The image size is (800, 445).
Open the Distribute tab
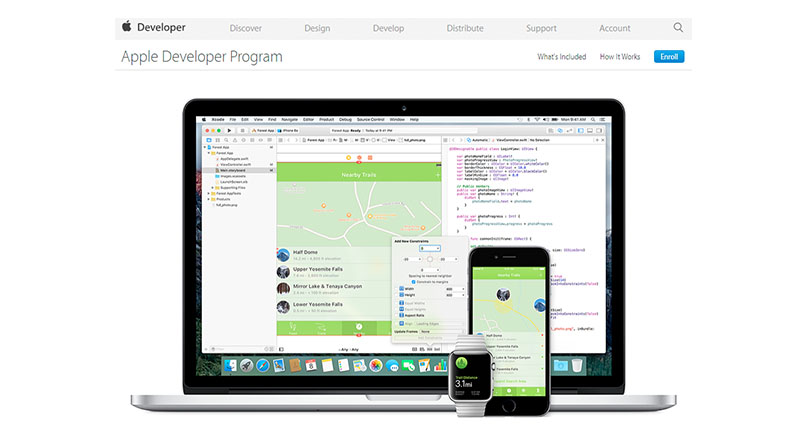coord(465,28)
